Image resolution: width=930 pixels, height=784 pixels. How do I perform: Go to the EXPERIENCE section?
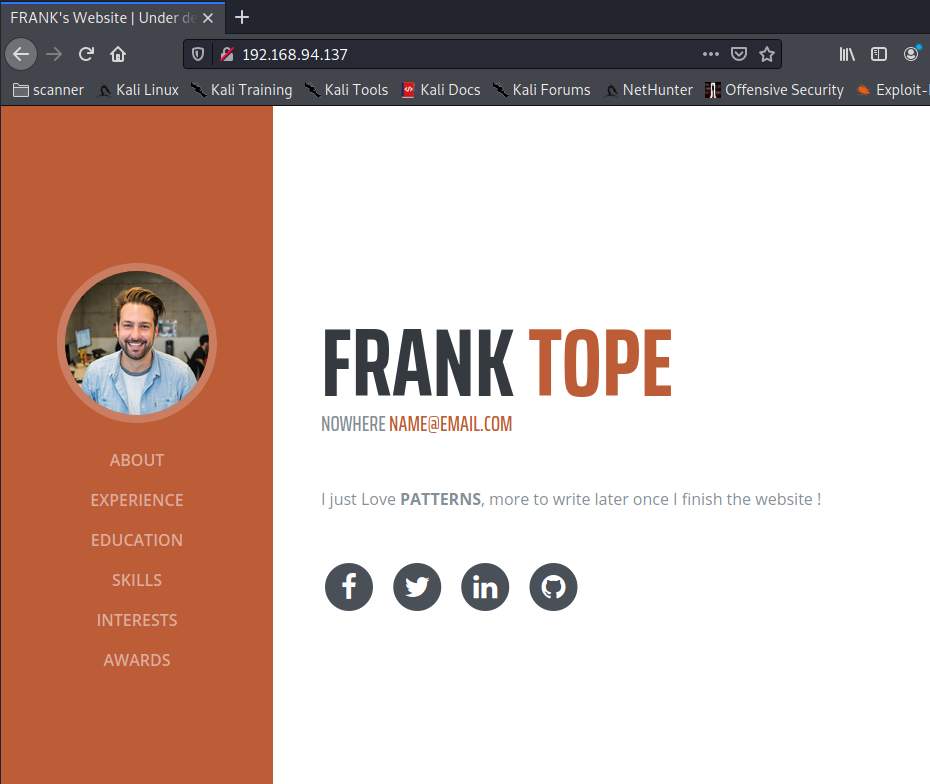(137, 501)
